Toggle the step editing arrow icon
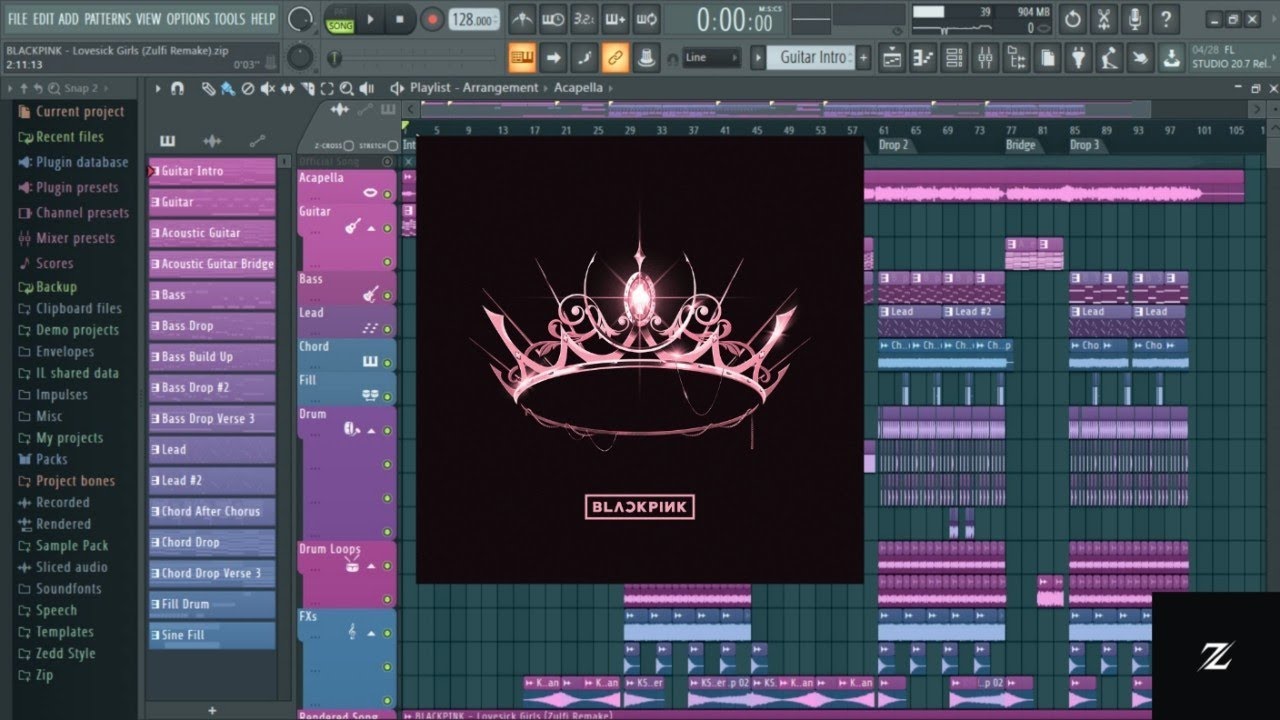 553,57
